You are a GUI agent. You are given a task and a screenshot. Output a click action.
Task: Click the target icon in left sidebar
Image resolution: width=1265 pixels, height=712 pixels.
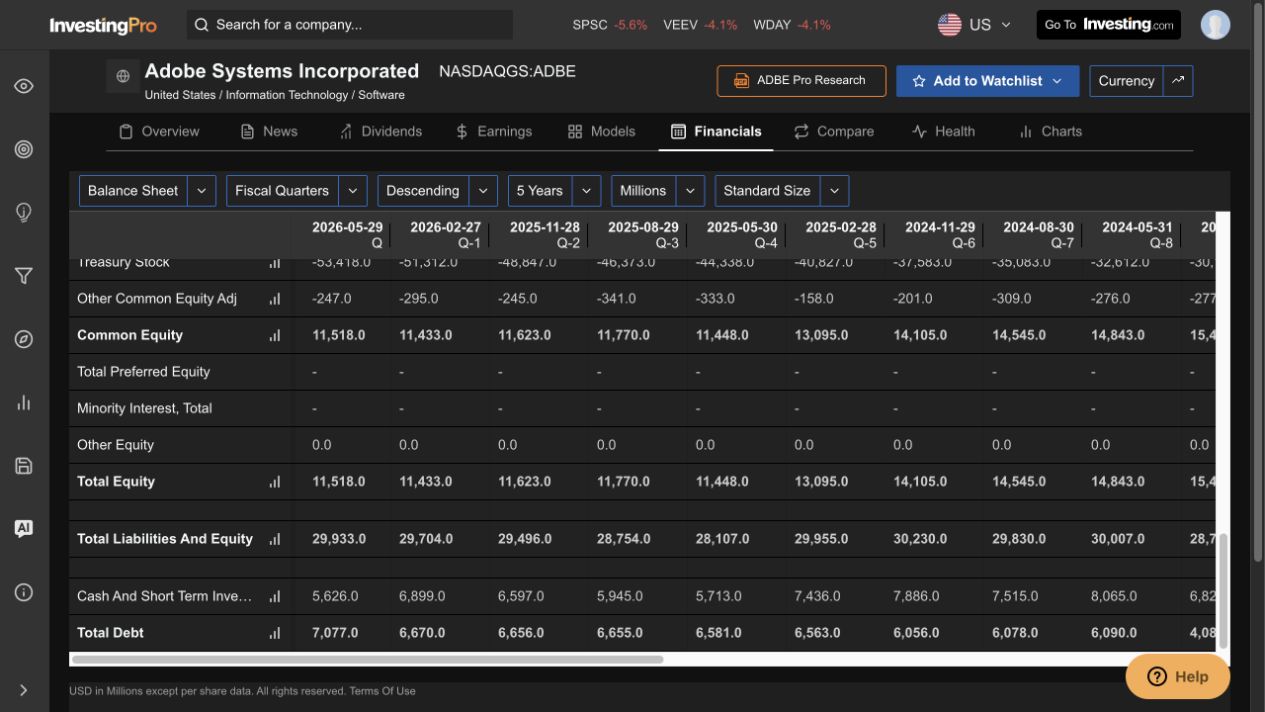pos(24,149)
